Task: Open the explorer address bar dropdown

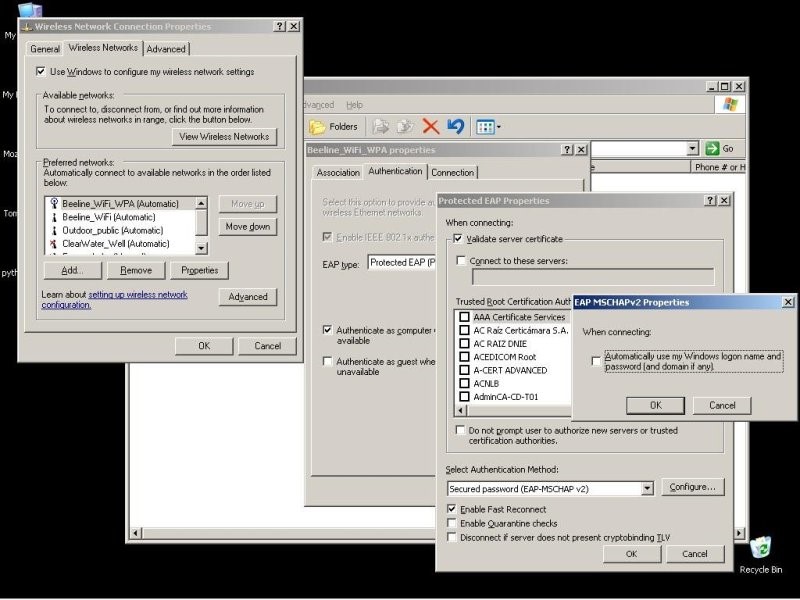Action: coord(692,148)
